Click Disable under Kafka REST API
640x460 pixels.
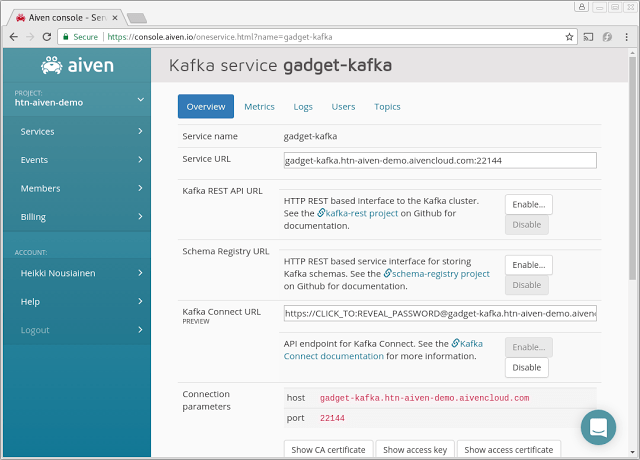pyautogui.click(x=527, y=224)
